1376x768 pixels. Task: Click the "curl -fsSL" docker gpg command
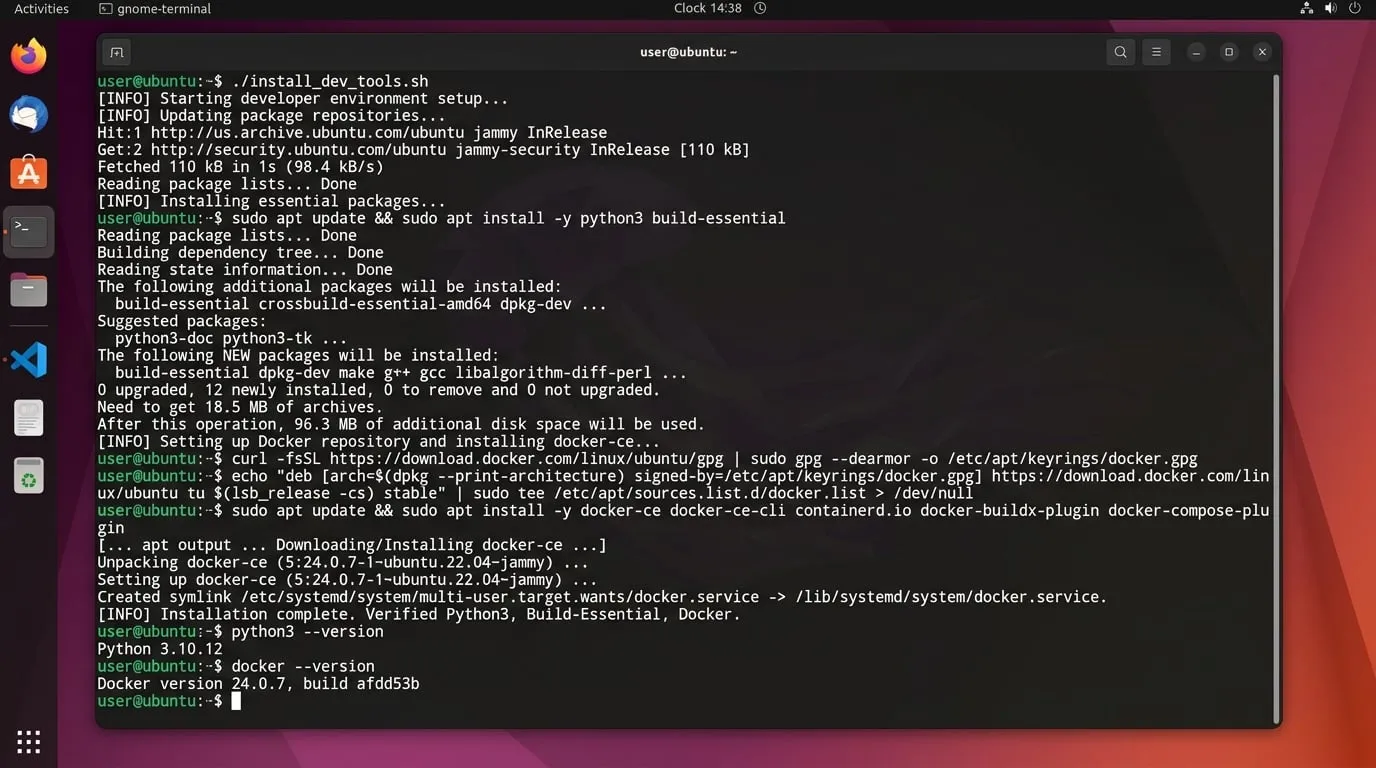647,459
